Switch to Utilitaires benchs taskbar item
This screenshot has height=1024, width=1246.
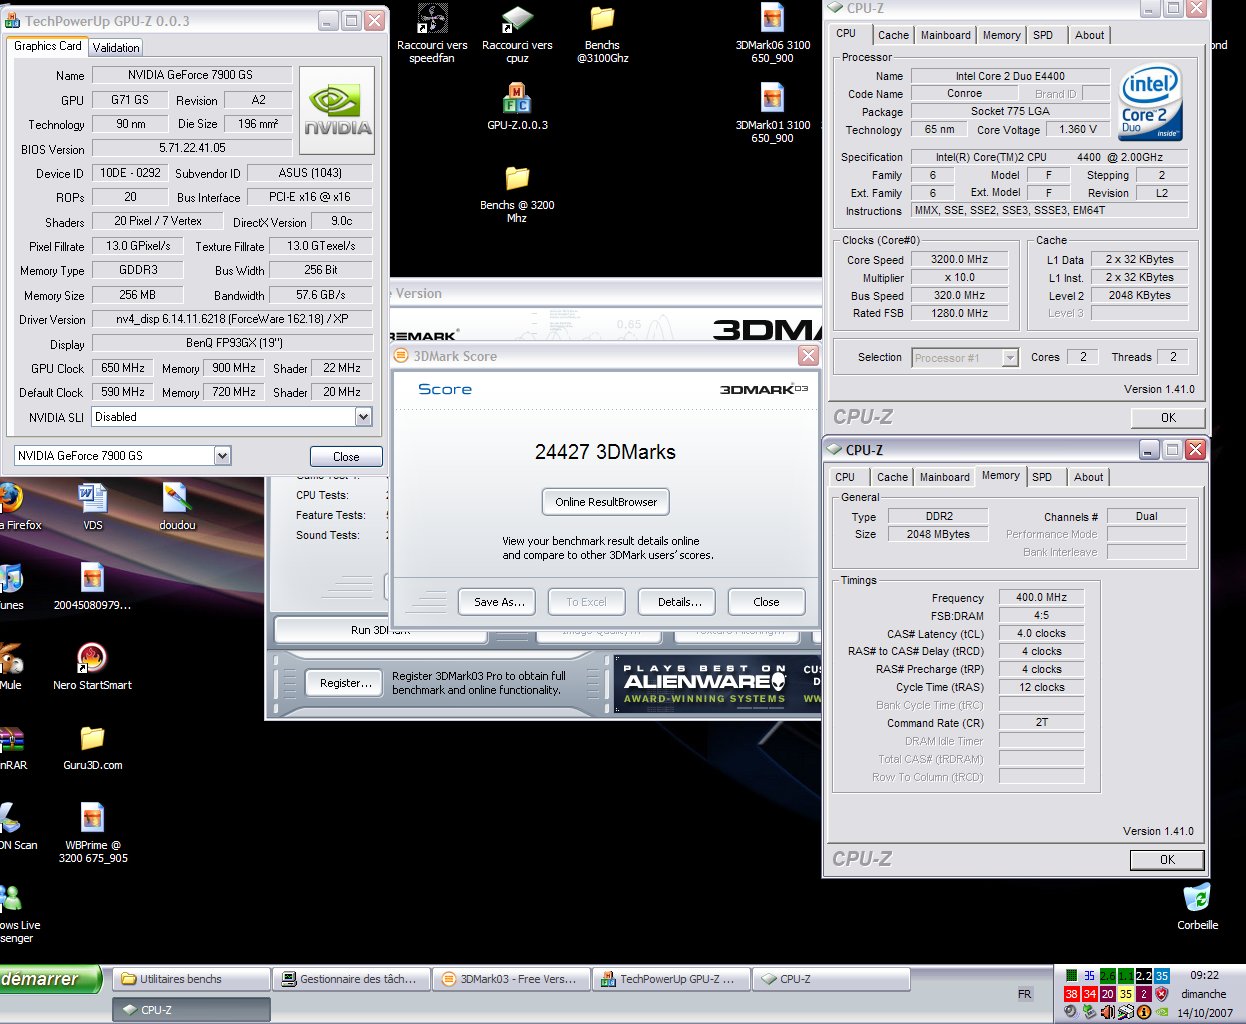(191, 979)
